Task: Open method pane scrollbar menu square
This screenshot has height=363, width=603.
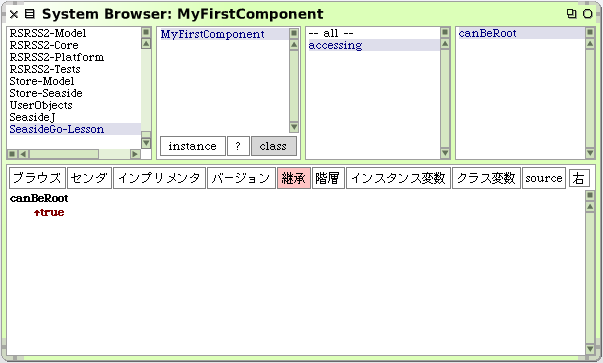Action: click(x=590, y=32)
